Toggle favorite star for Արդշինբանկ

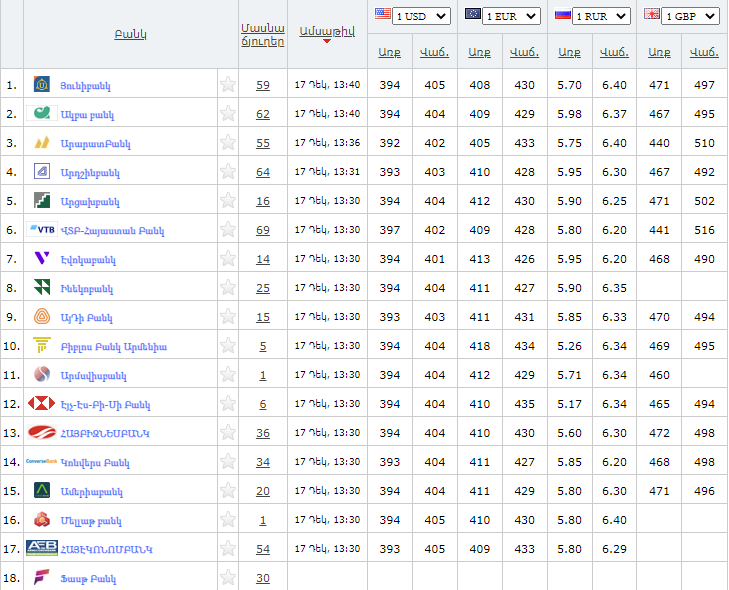[x=228, y=172]
